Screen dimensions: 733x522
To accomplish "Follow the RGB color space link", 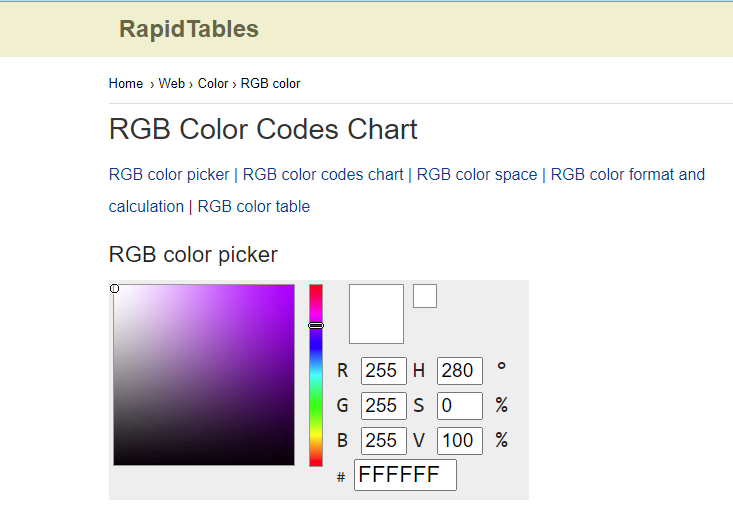I will click(x=476, y=174).
